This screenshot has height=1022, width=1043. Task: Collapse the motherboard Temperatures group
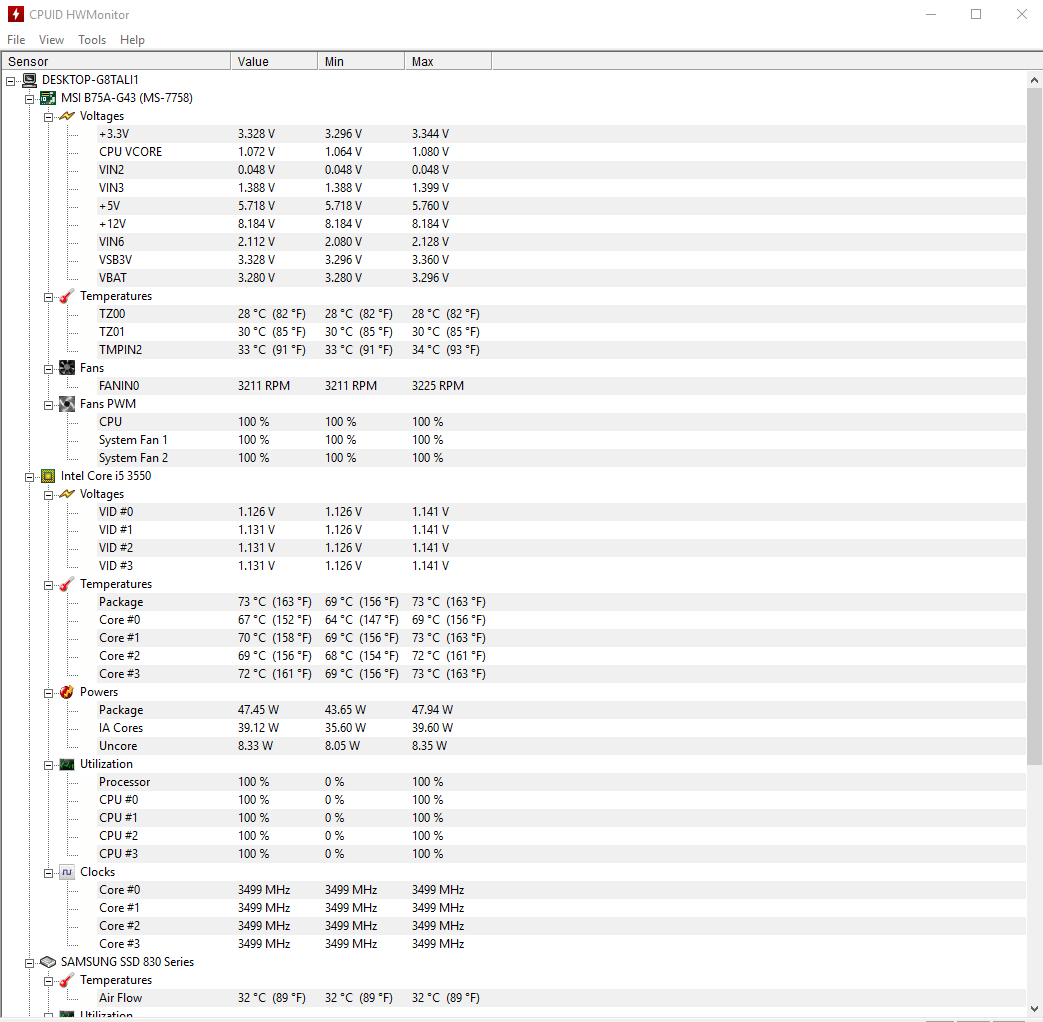(49, 297)
